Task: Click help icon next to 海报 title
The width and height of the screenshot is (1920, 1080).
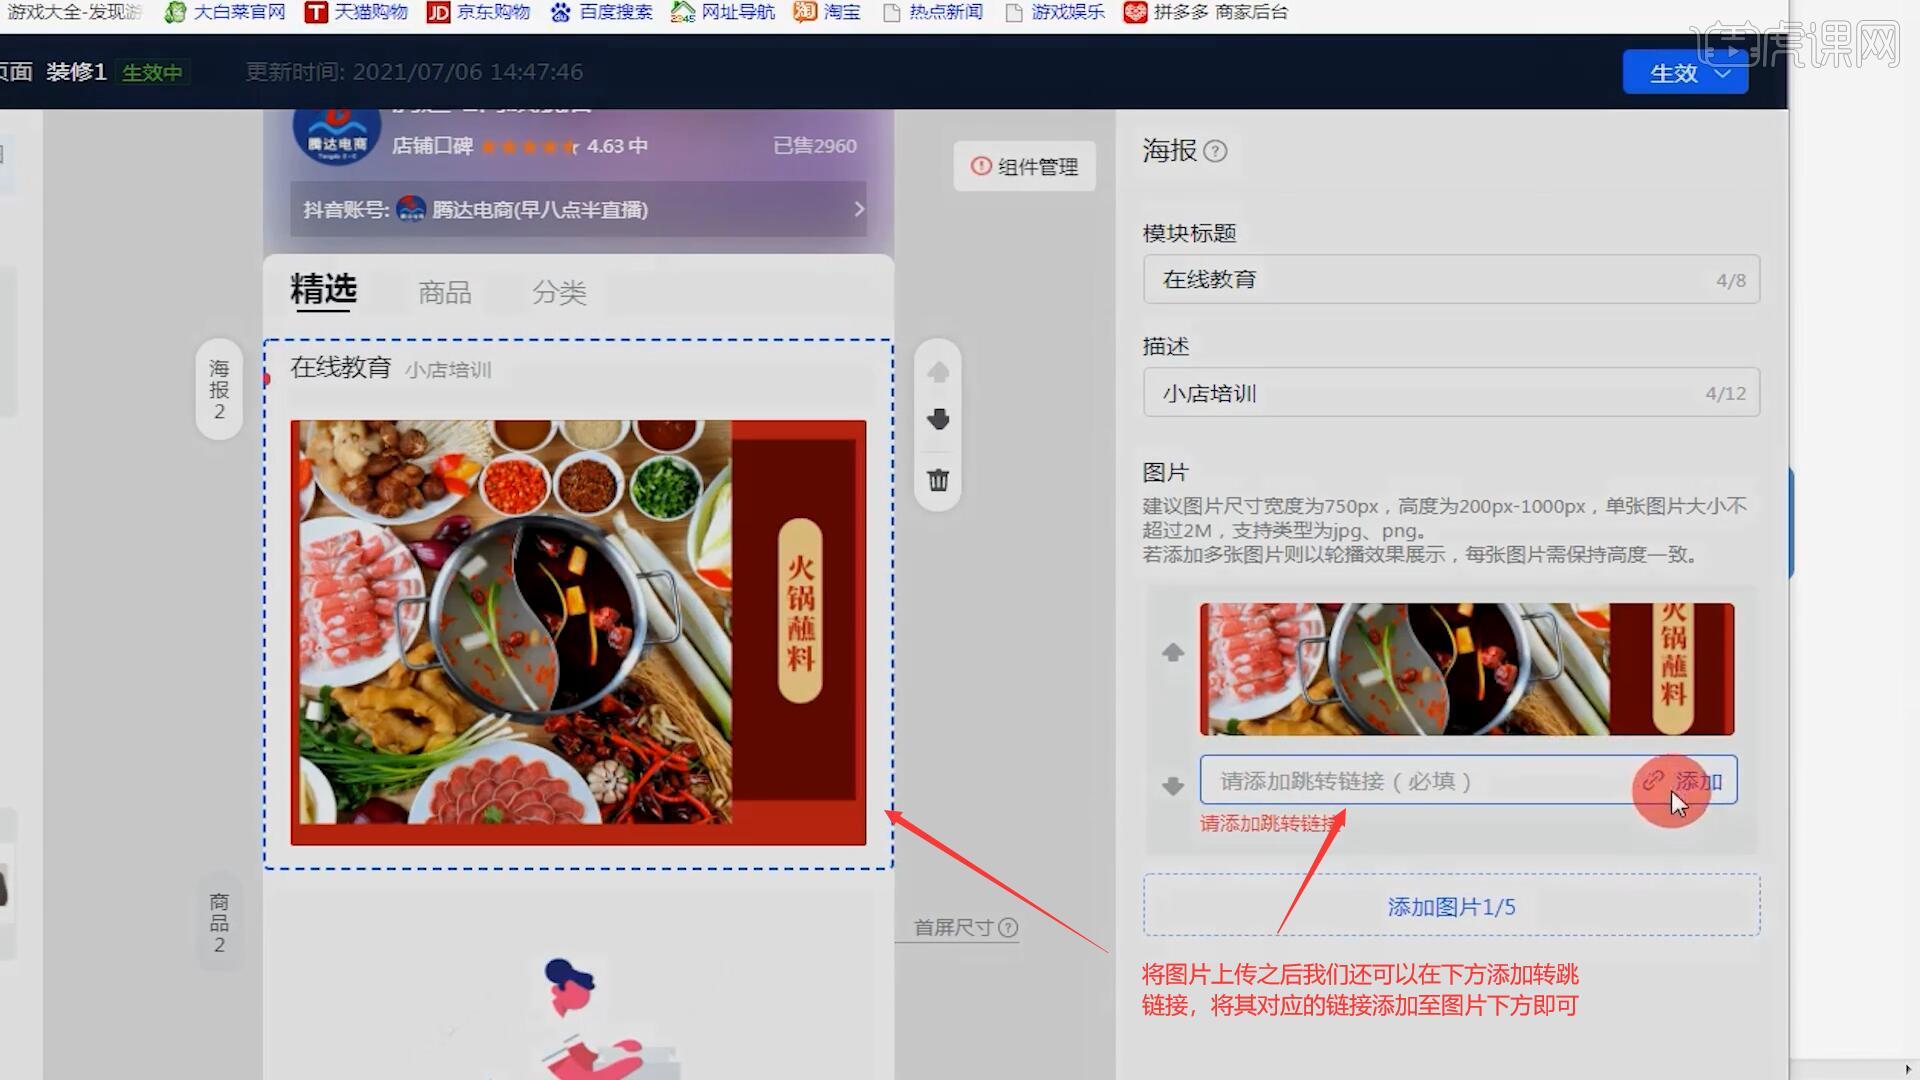Action: pos(1215,151)
